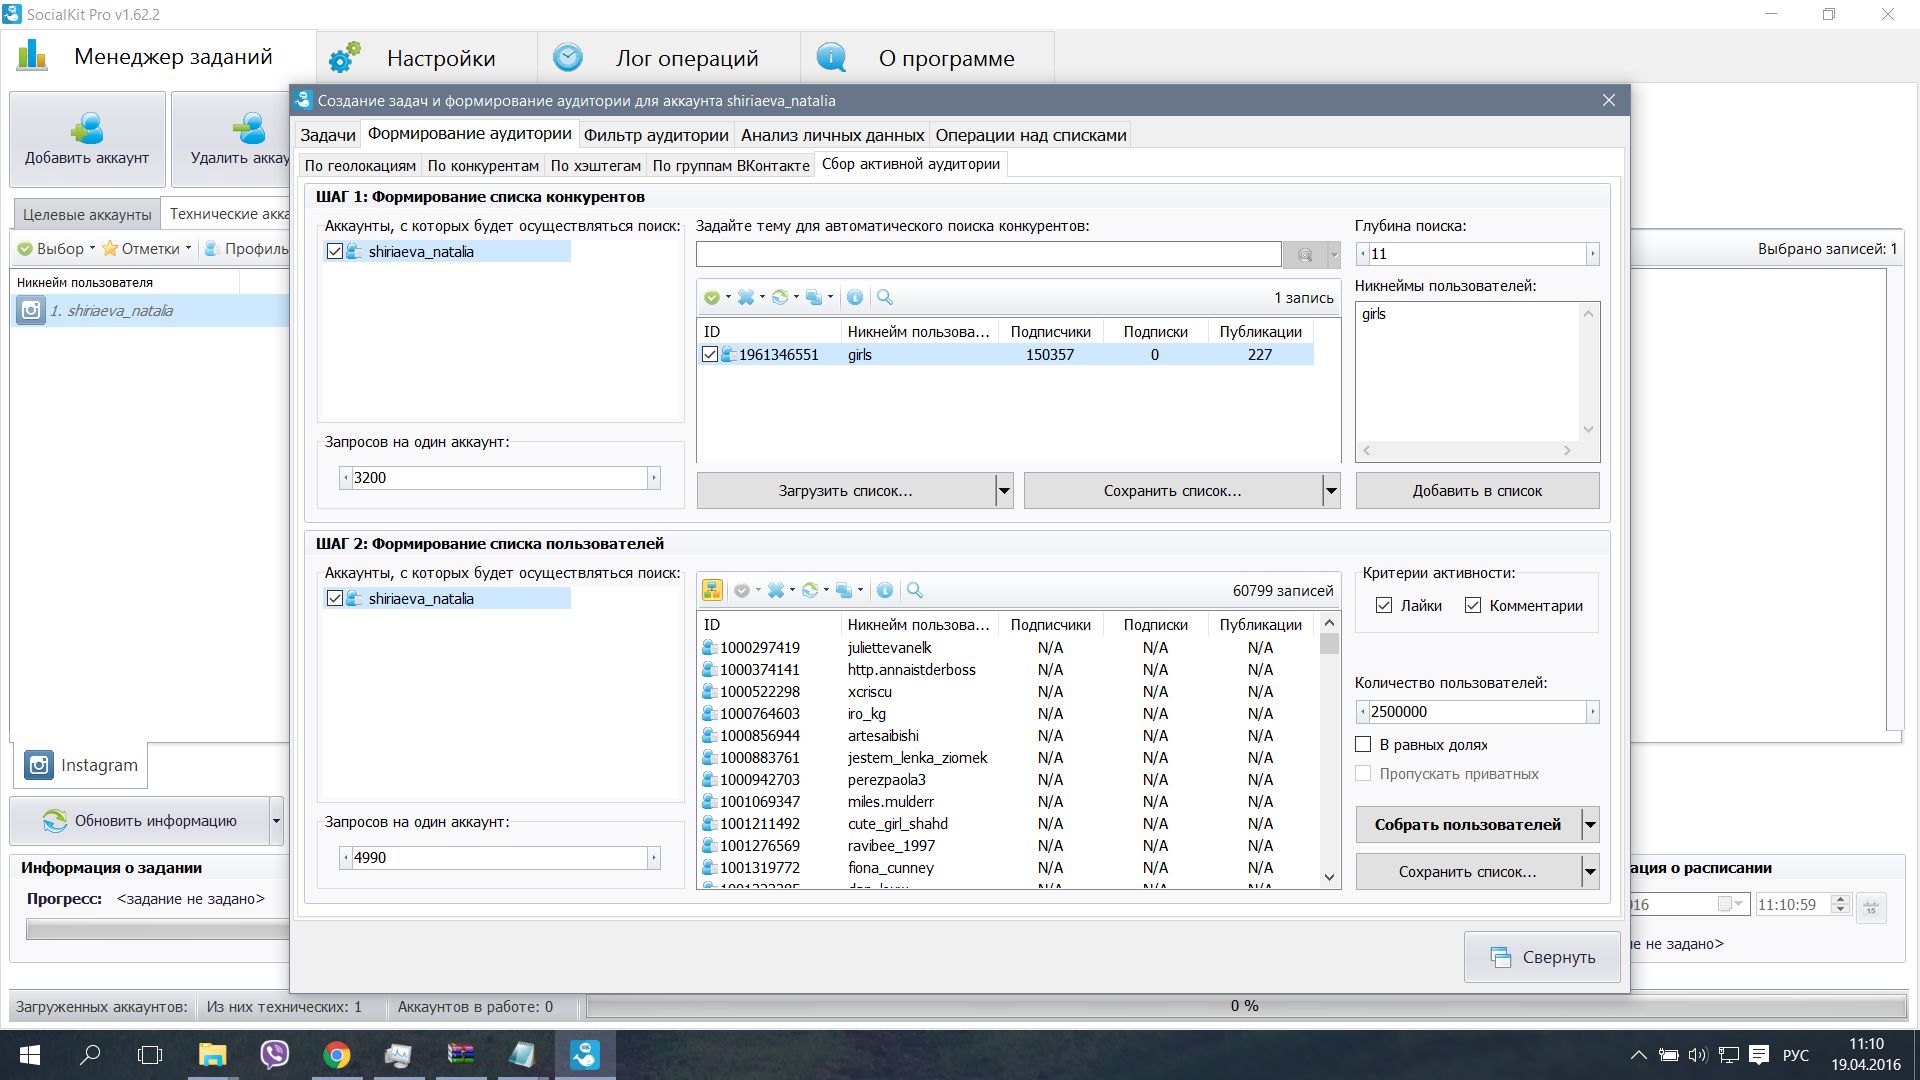This screenshot has width=1920, height=1080.
Task: Open Task View on the taskbar
Action: [x=150, y=1054]
